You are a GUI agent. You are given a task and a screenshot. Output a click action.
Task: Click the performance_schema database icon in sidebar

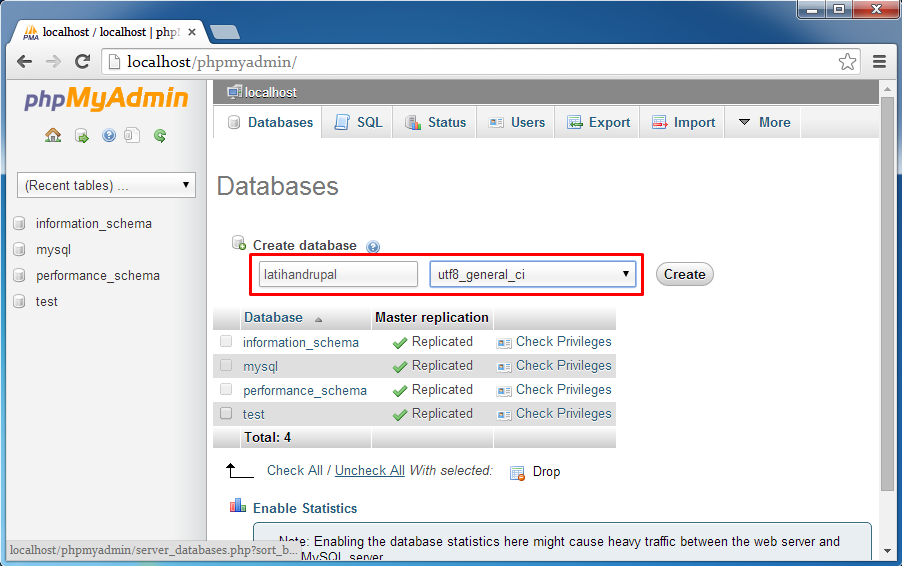[x=20, y=276]
